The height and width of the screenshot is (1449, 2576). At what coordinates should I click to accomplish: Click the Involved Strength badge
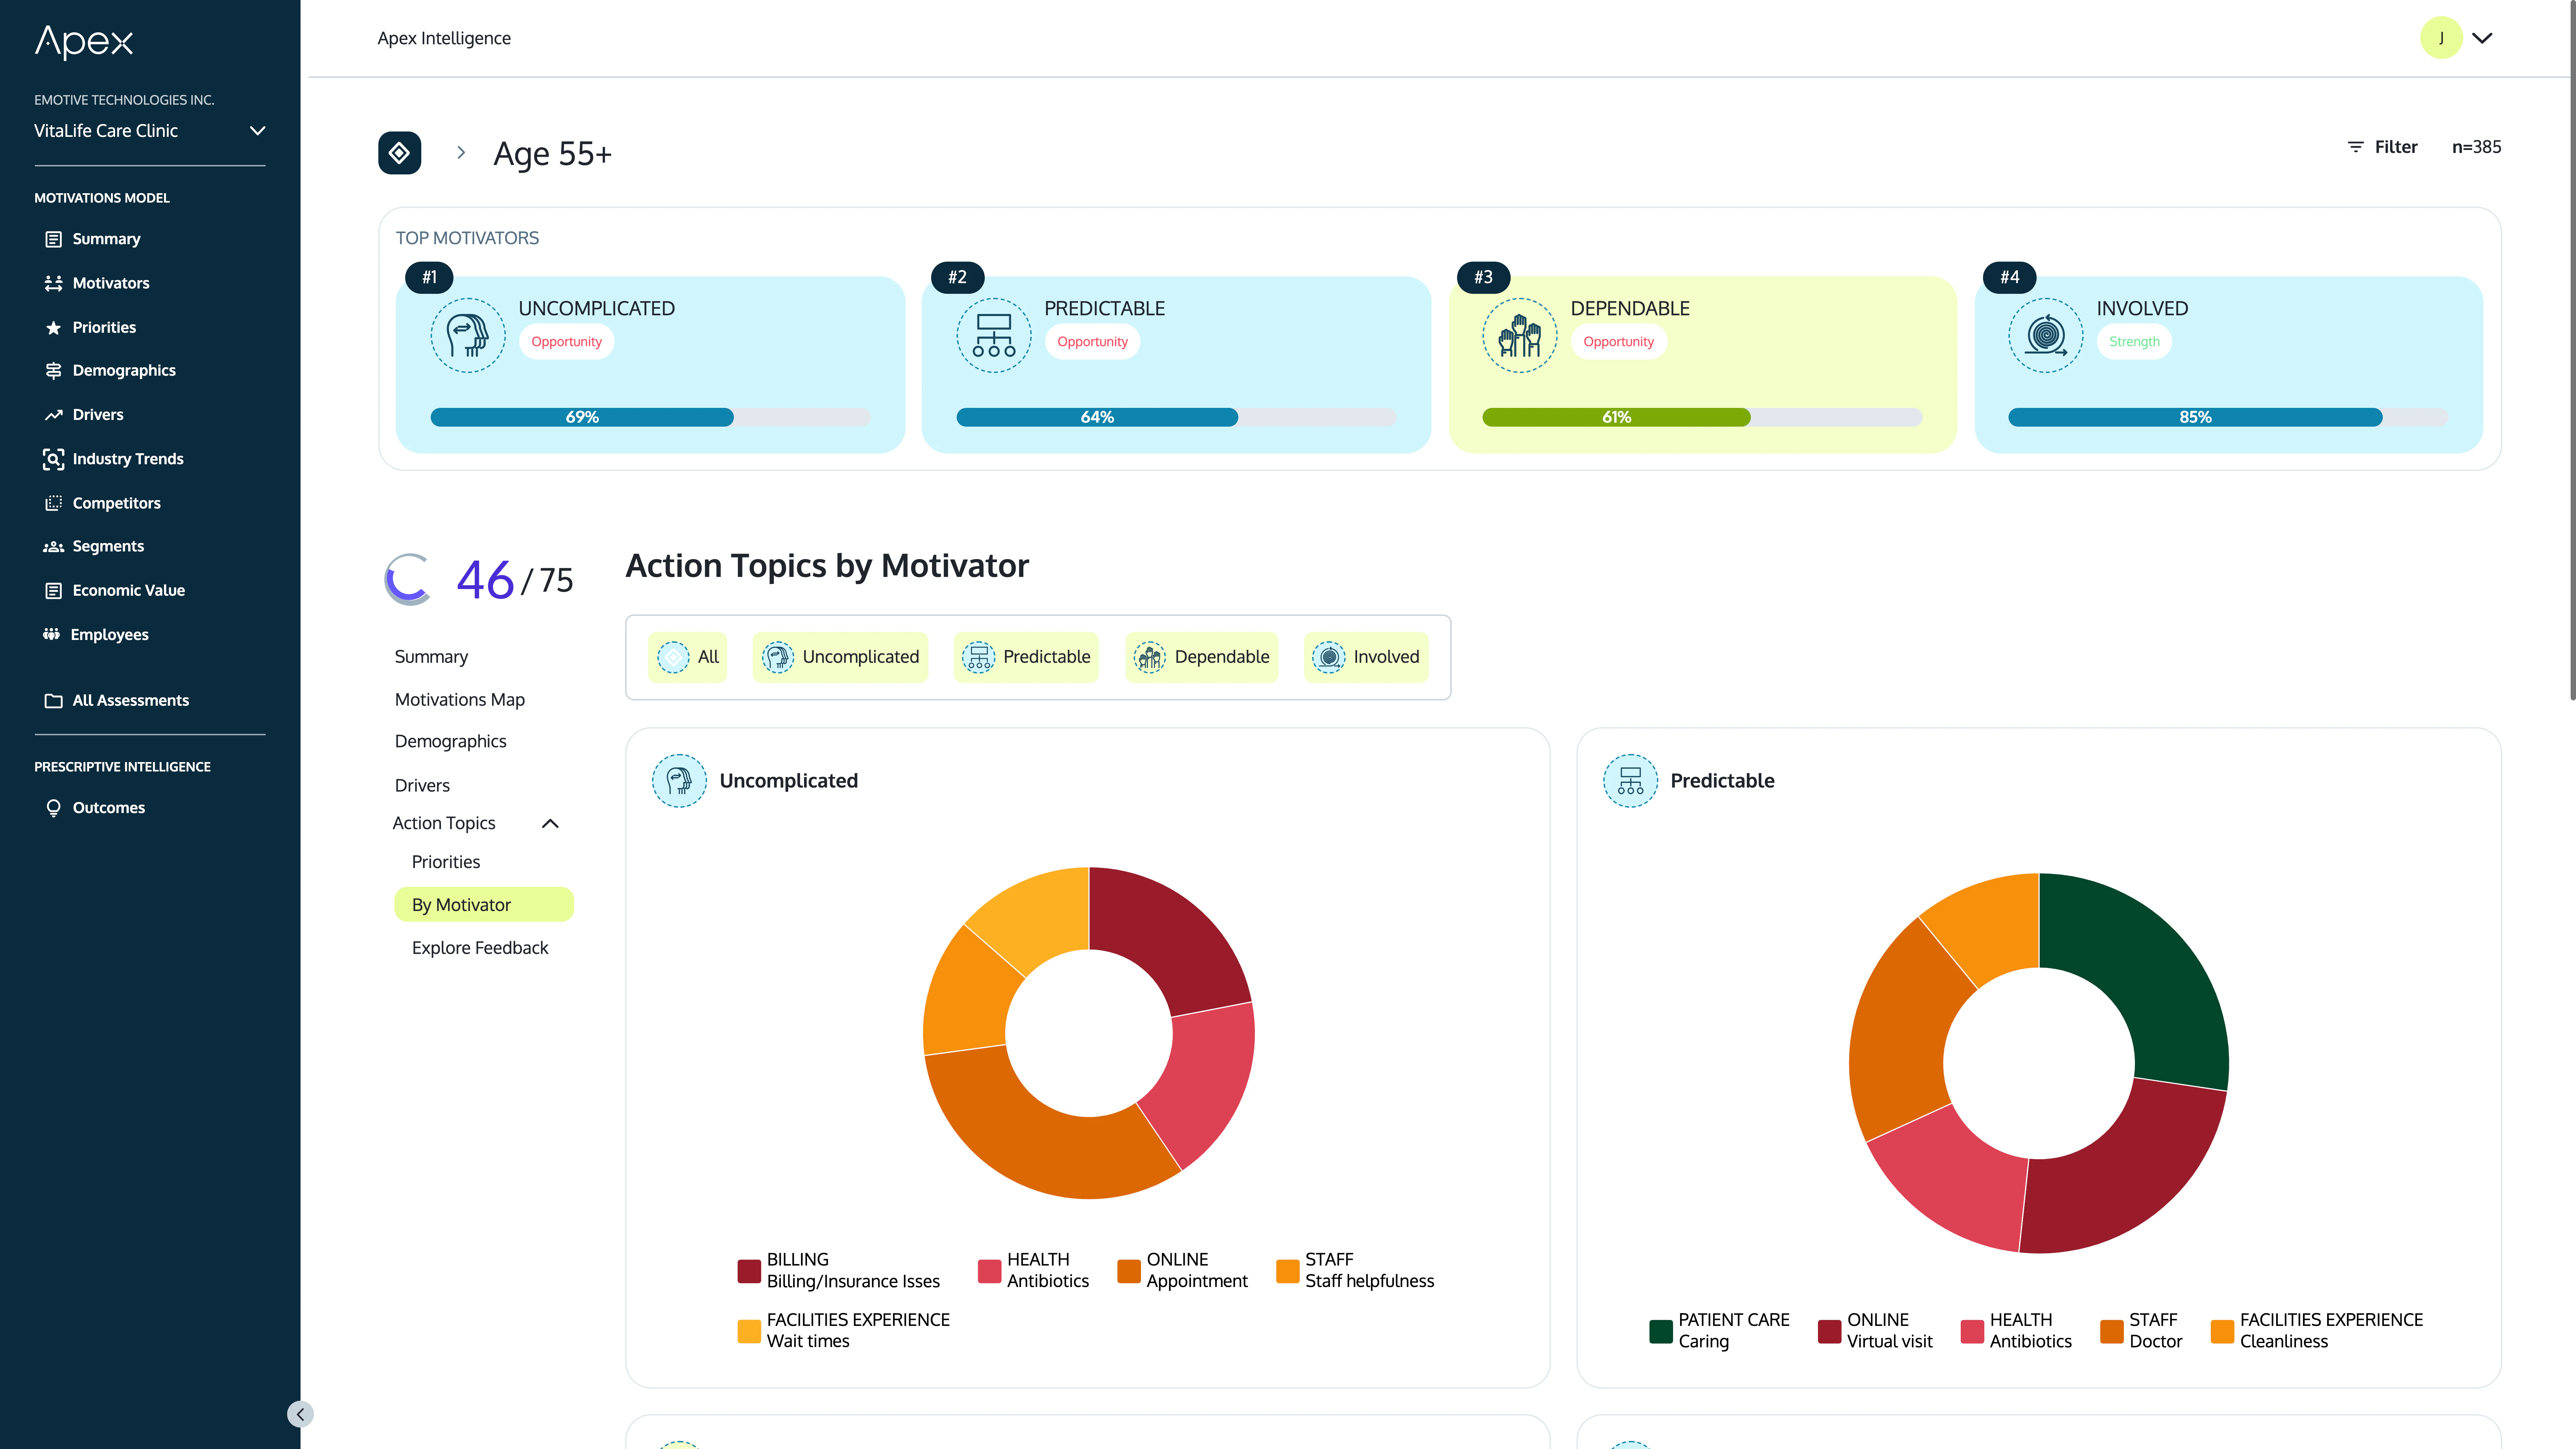click(x=2134, y=342)
